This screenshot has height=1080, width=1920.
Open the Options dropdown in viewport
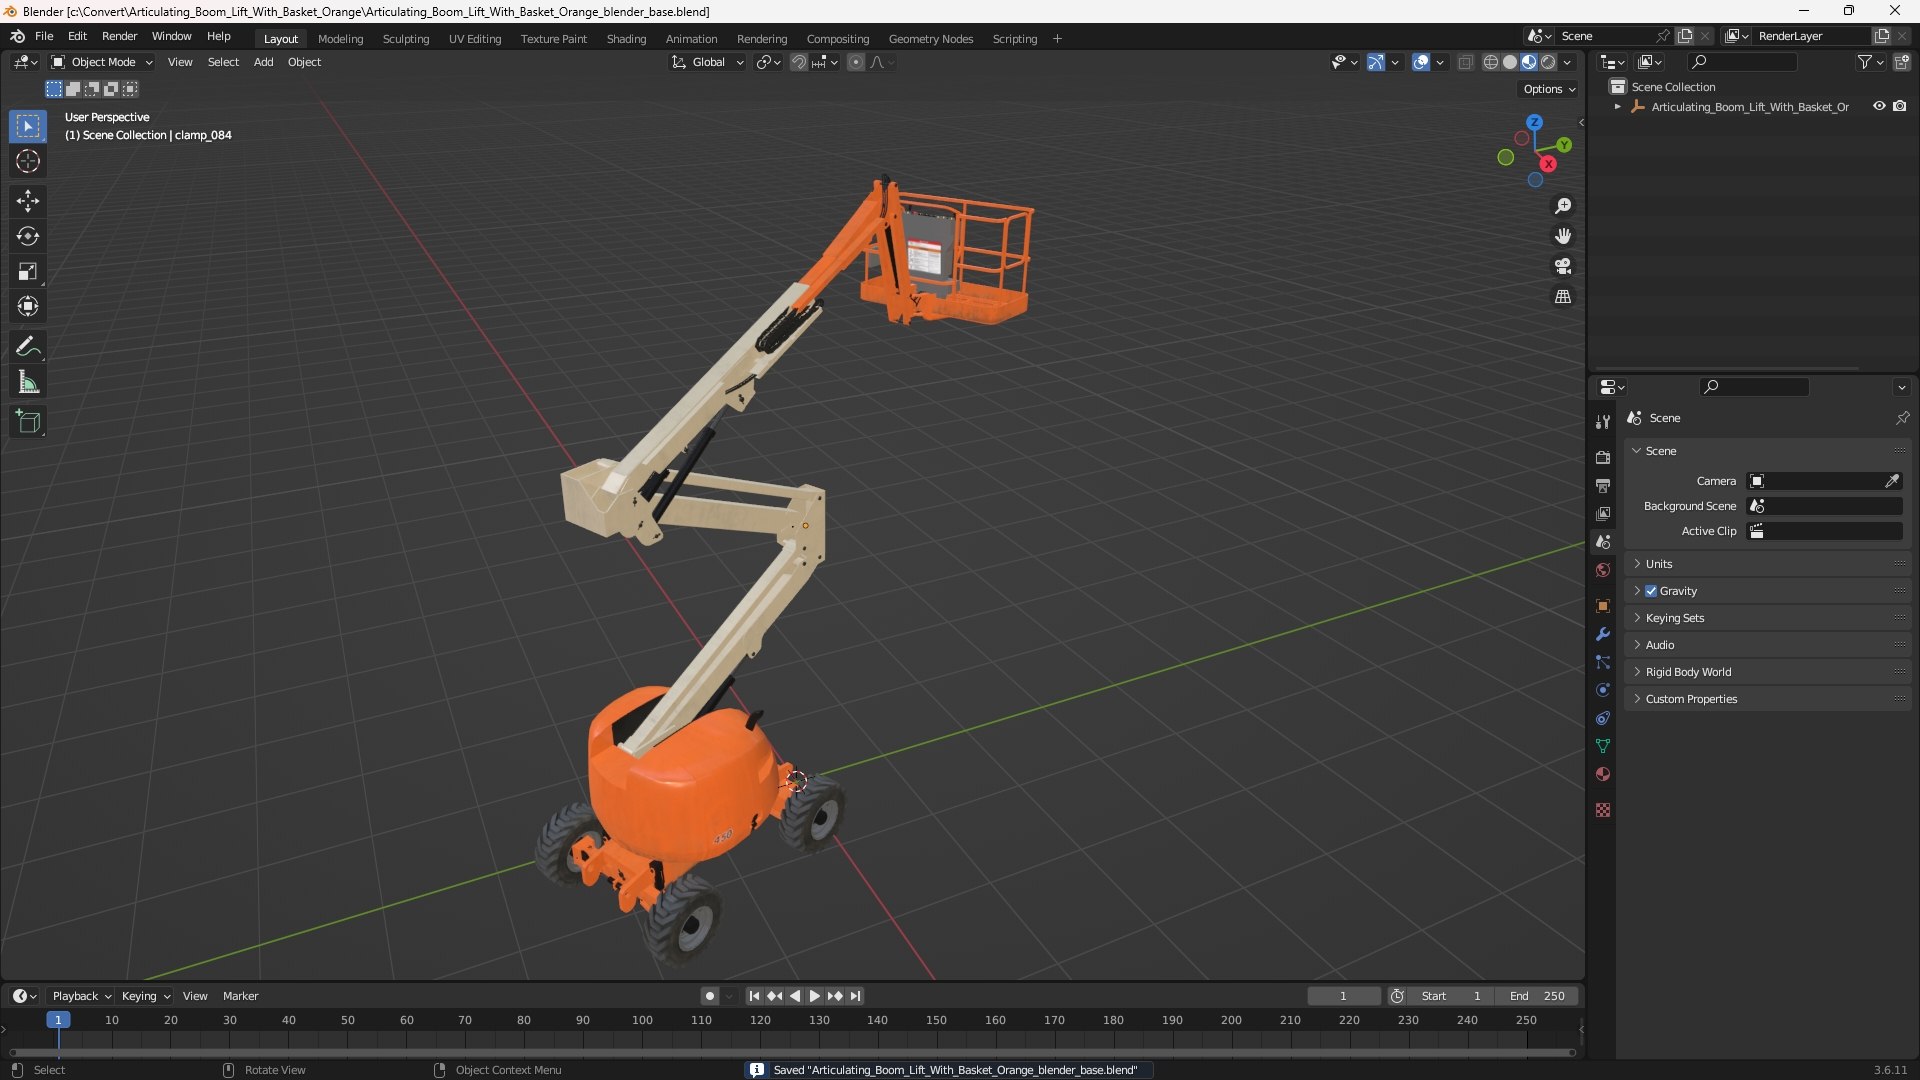[1549, 89]
